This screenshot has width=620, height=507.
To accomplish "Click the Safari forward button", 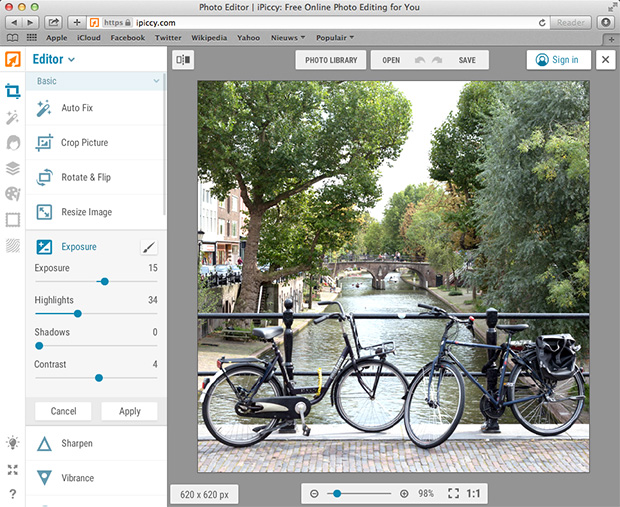I will point(30,23).
